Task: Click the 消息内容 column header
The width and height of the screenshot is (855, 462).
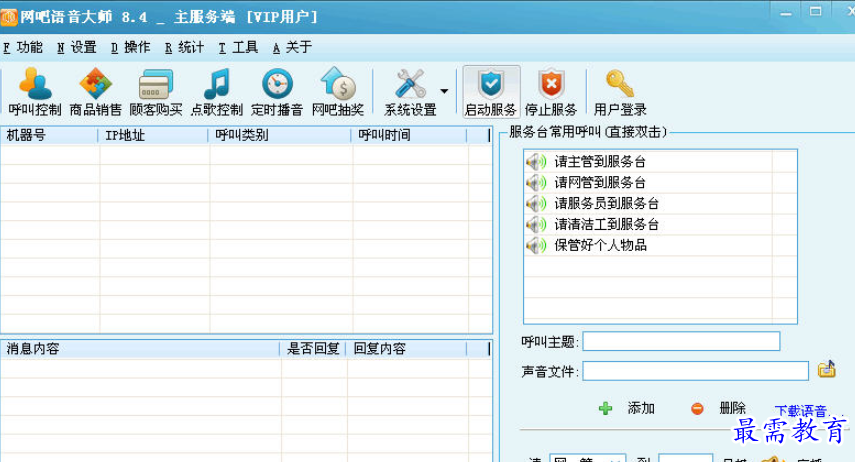Action: tap(140, 349)
